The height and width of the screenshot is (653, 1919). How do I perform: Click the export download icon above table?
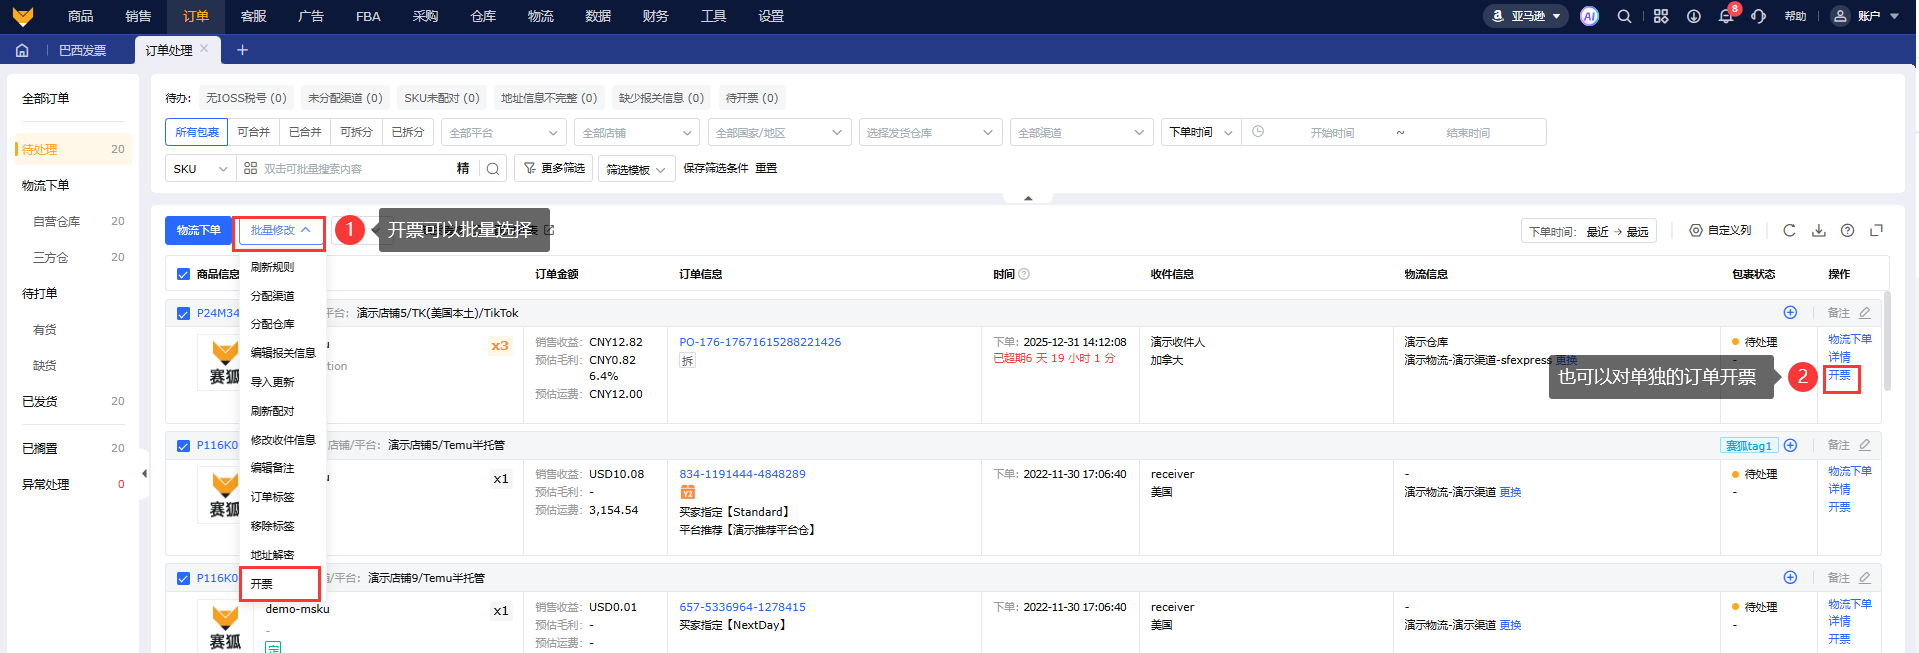(1818, 231)
